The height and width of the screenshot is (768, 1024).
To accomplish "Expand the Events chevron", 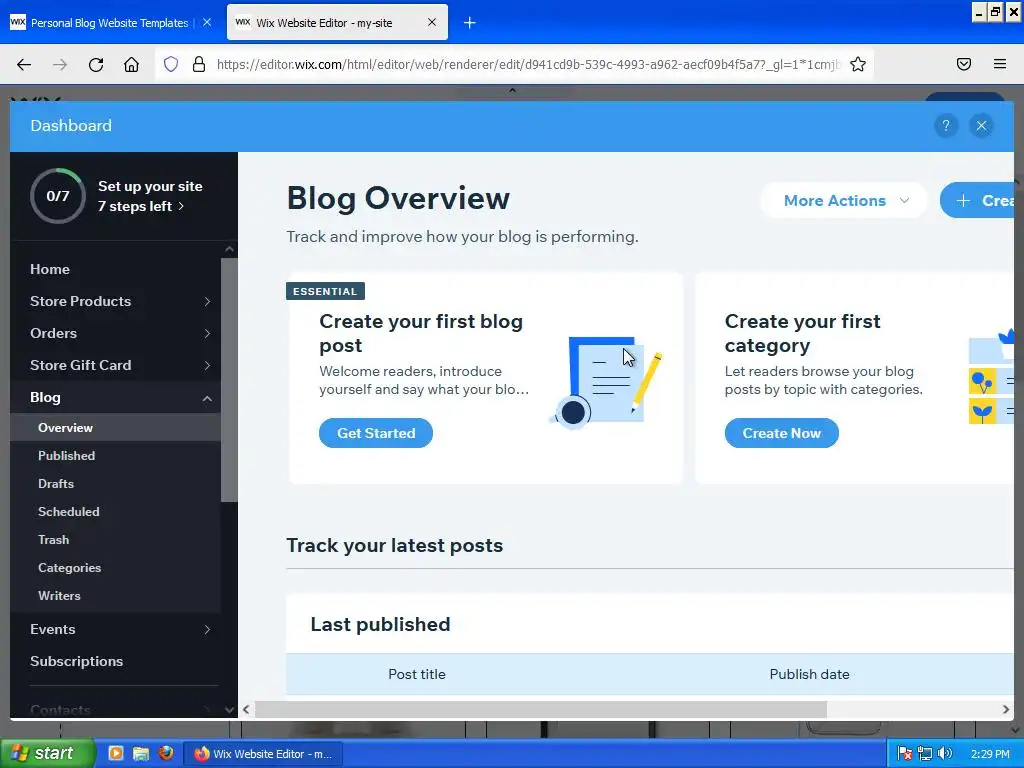I will pyautogui.click(x=207, y=630).
